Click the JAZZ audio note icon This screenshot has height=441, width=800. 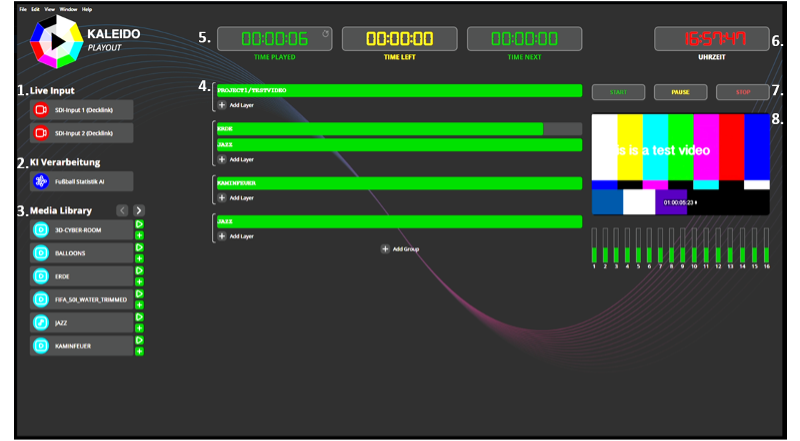click(41, 323)
